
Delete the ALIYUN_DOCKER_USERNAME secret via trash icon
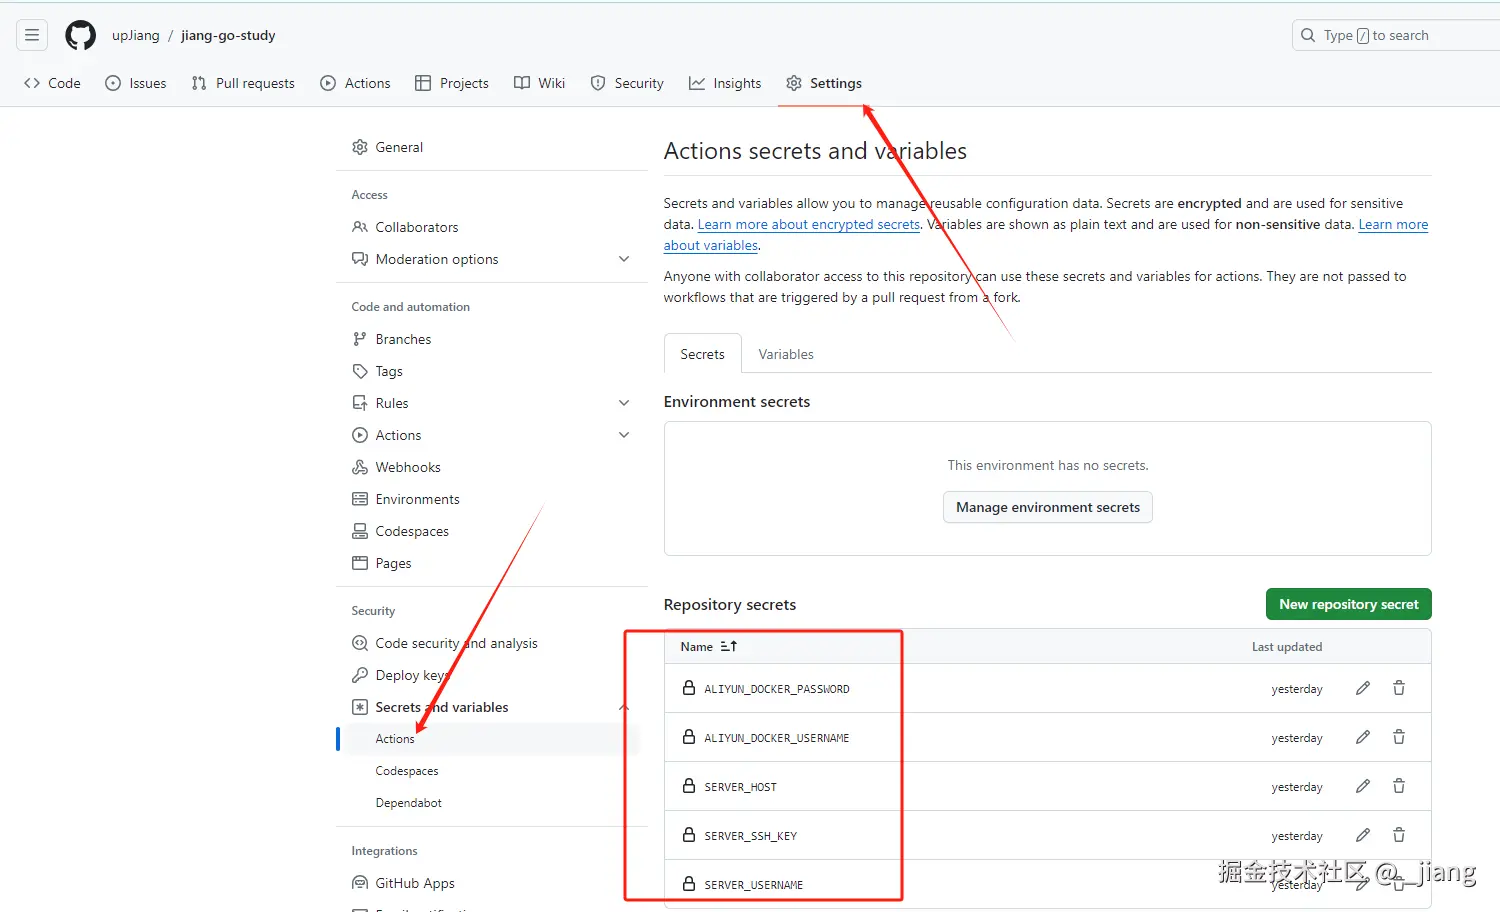coord(1399,737)
